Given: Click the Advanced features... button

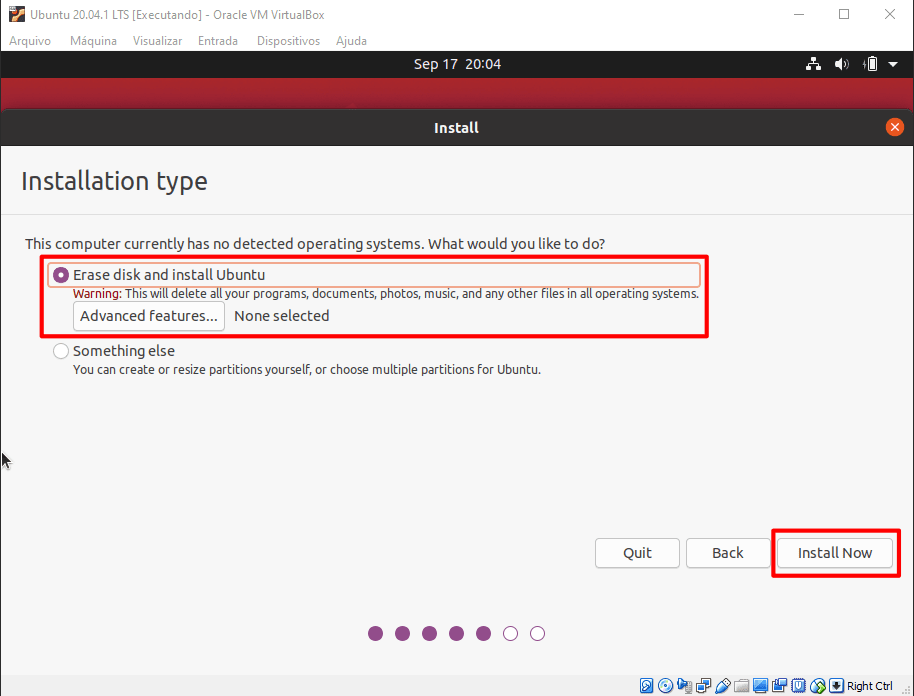Looking at the screenshot, I should pyautogui.click(x=149, y=316).
